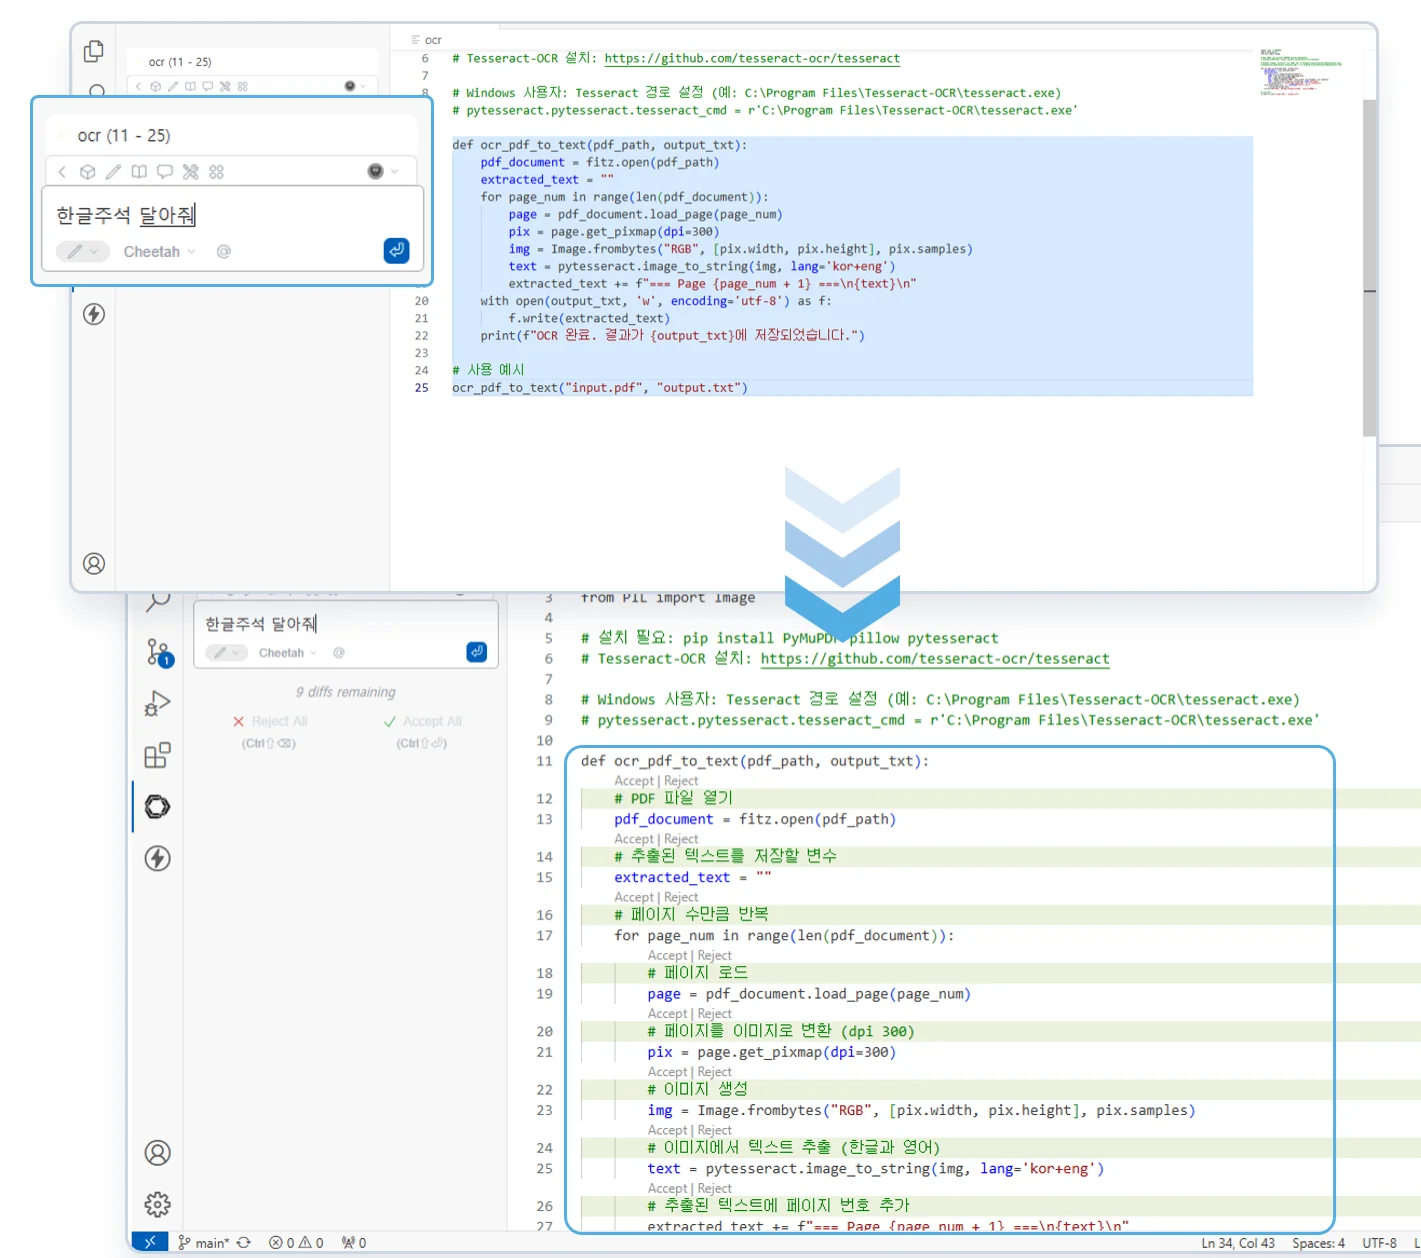Click the @ mention icon in enlarged popup

(224, 252)
